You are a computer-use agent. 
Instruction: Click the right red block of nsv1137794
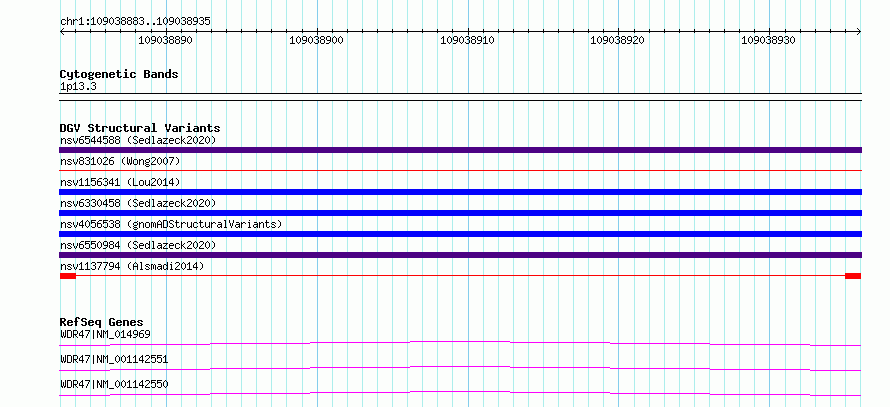pyautogui.click(x=853, y=276)
